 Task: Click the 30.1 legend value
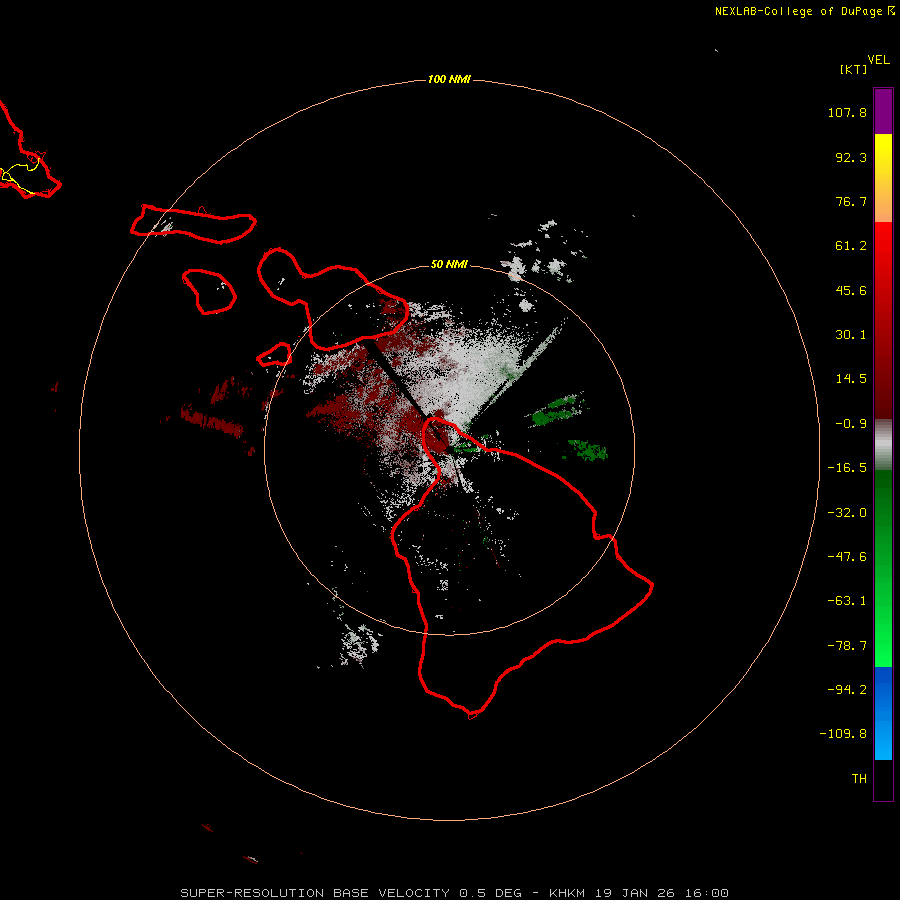pyautogui.click(x=851, y=335)
